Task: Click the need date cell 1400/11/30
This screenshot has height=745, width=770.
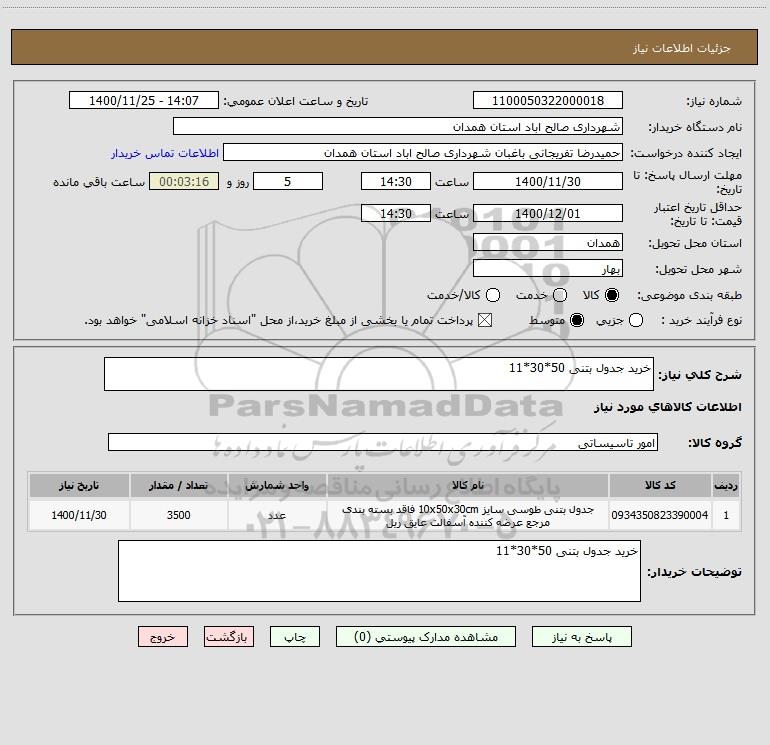Action: click(79, 515)
